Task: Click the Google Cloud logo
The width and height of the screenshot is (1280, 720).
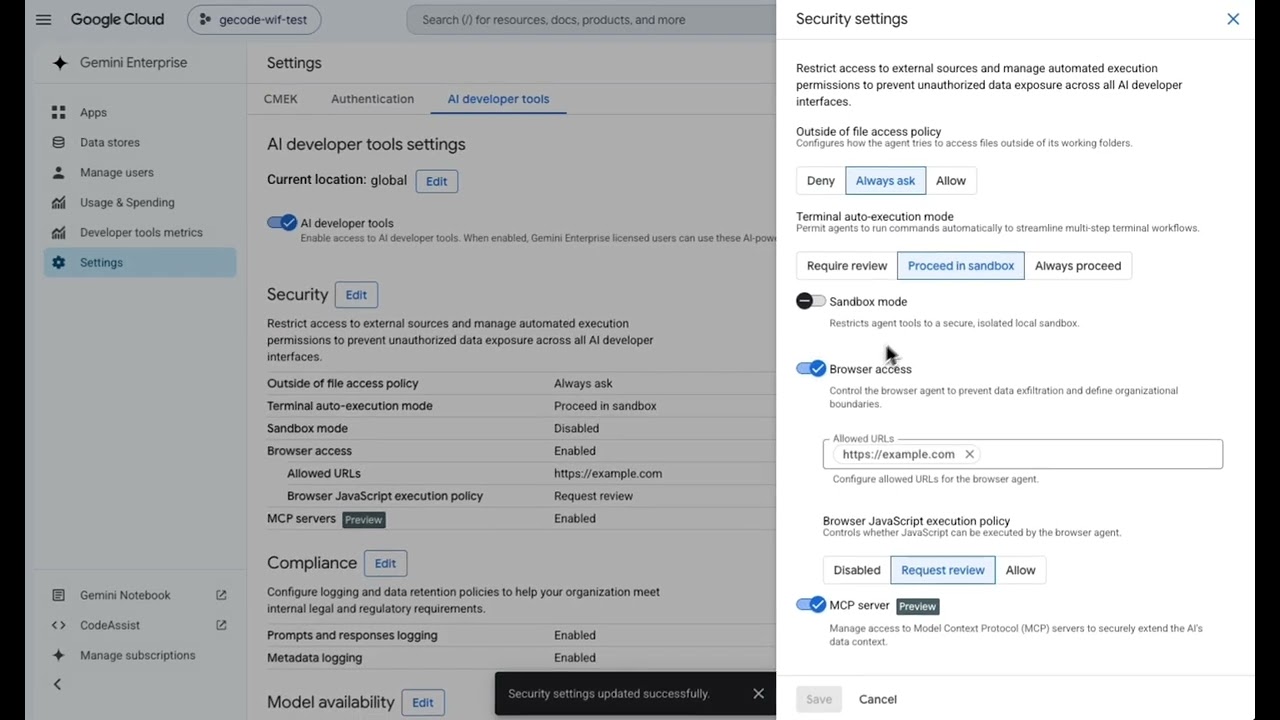Action: coord(117,20)
